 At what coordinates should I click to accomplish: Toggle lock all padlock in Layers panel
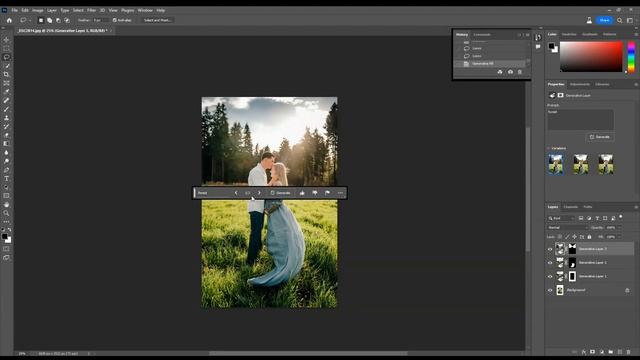coord(589,237)
